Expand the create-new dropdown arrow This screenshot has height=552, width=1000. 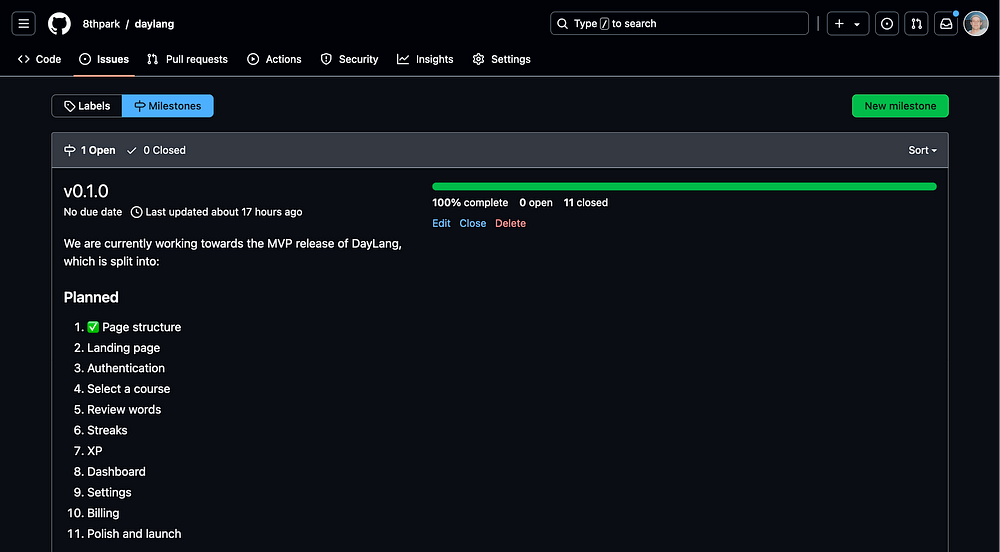(x=857, y=24)
